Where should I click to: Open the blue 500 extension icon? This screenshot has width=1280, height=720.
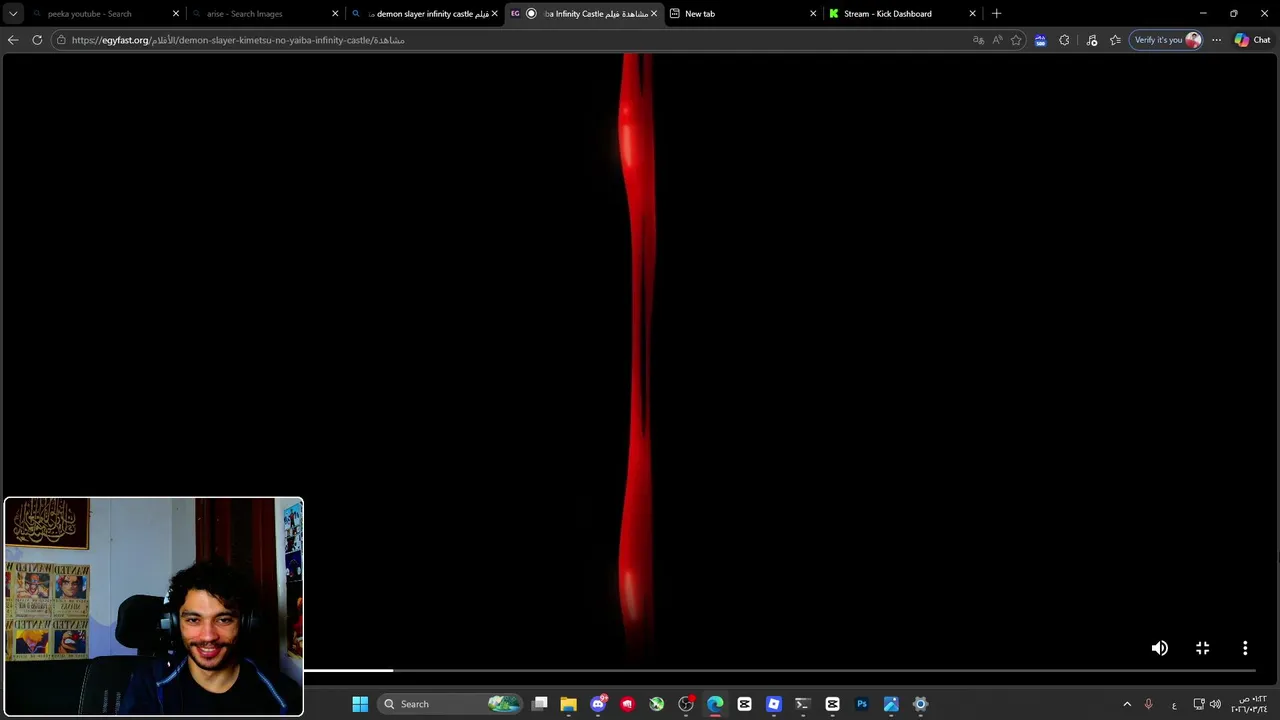click(1040, 40)
